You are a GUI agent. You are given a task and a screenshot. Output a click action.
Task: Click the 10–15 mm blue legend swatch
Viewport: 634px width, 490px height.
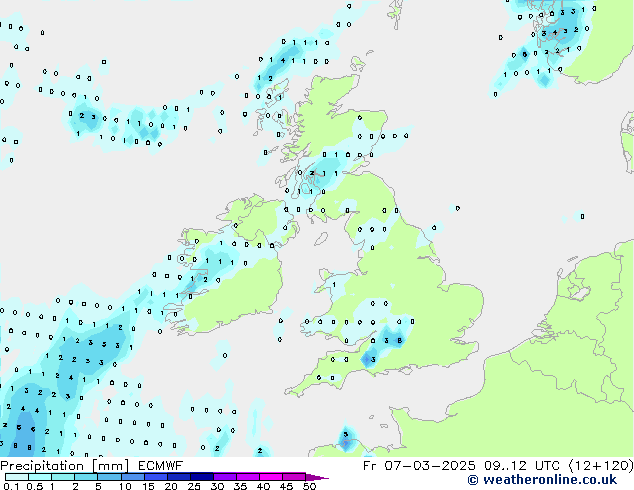click(132, 477)
